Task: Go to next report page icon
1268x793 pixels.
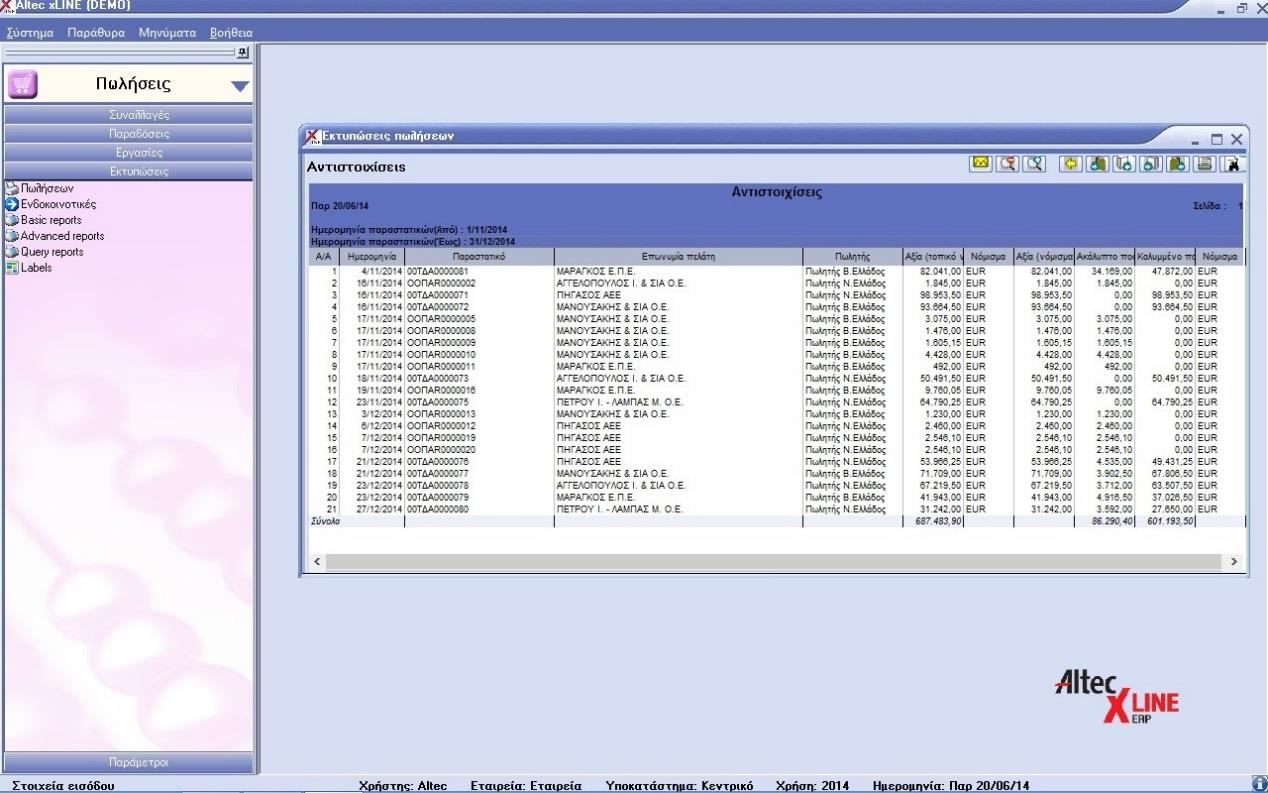Action: pyautogui.click(x=1151, y=164)
